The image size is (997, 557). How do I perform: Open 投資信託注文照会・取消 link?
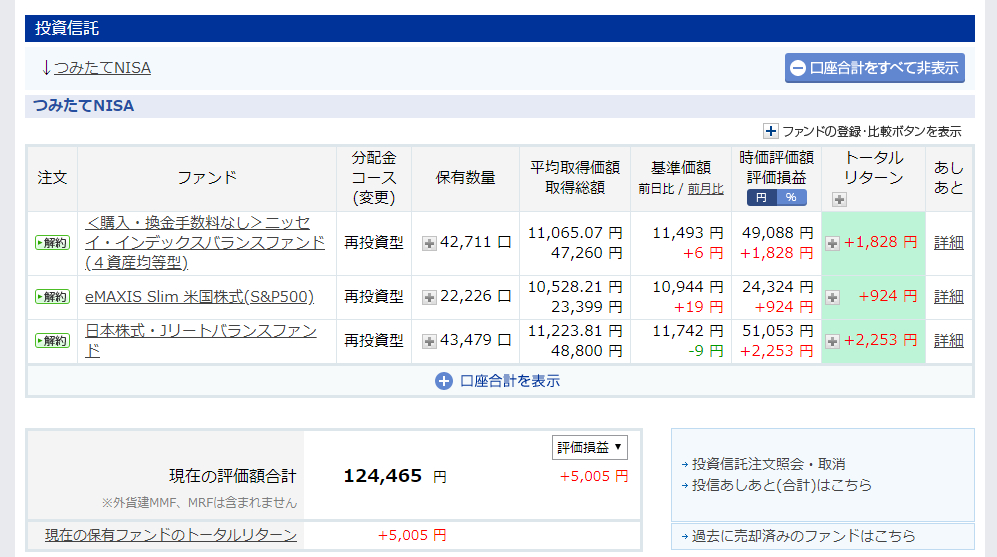[x=768, y=464]
